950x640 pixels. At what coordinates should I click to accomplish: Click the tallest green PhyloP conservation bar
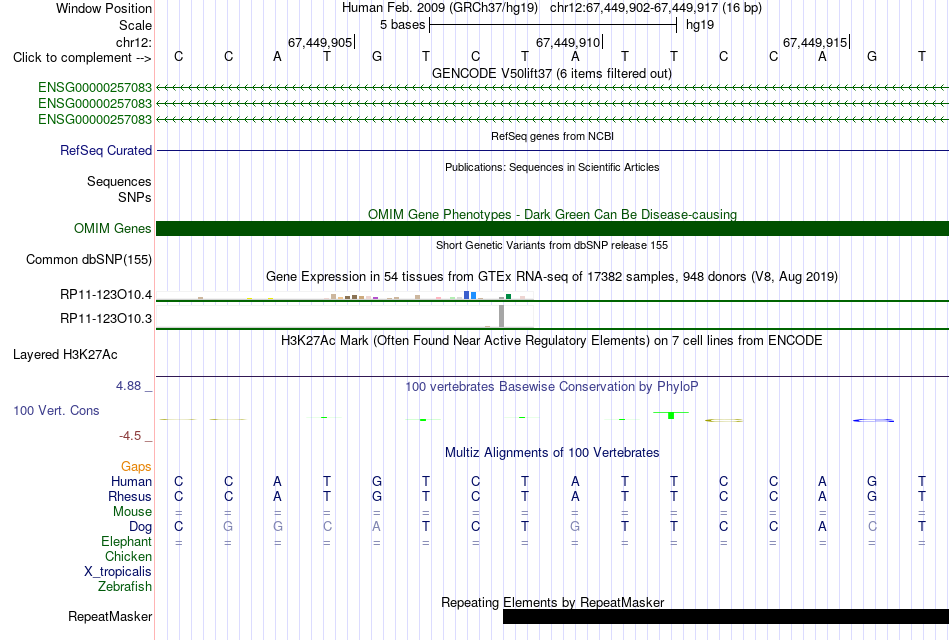click(x=671, y=415)
